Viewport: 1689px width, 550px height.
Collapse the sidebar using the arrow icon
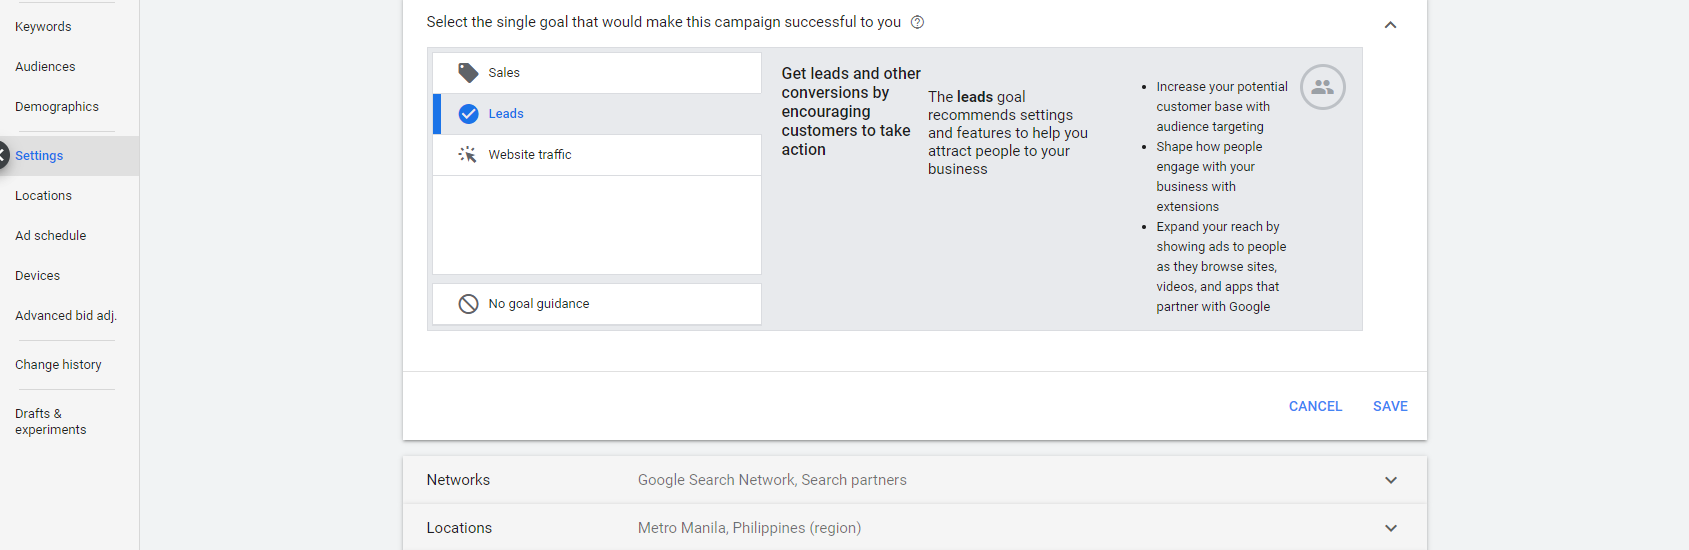coord(3,156)
